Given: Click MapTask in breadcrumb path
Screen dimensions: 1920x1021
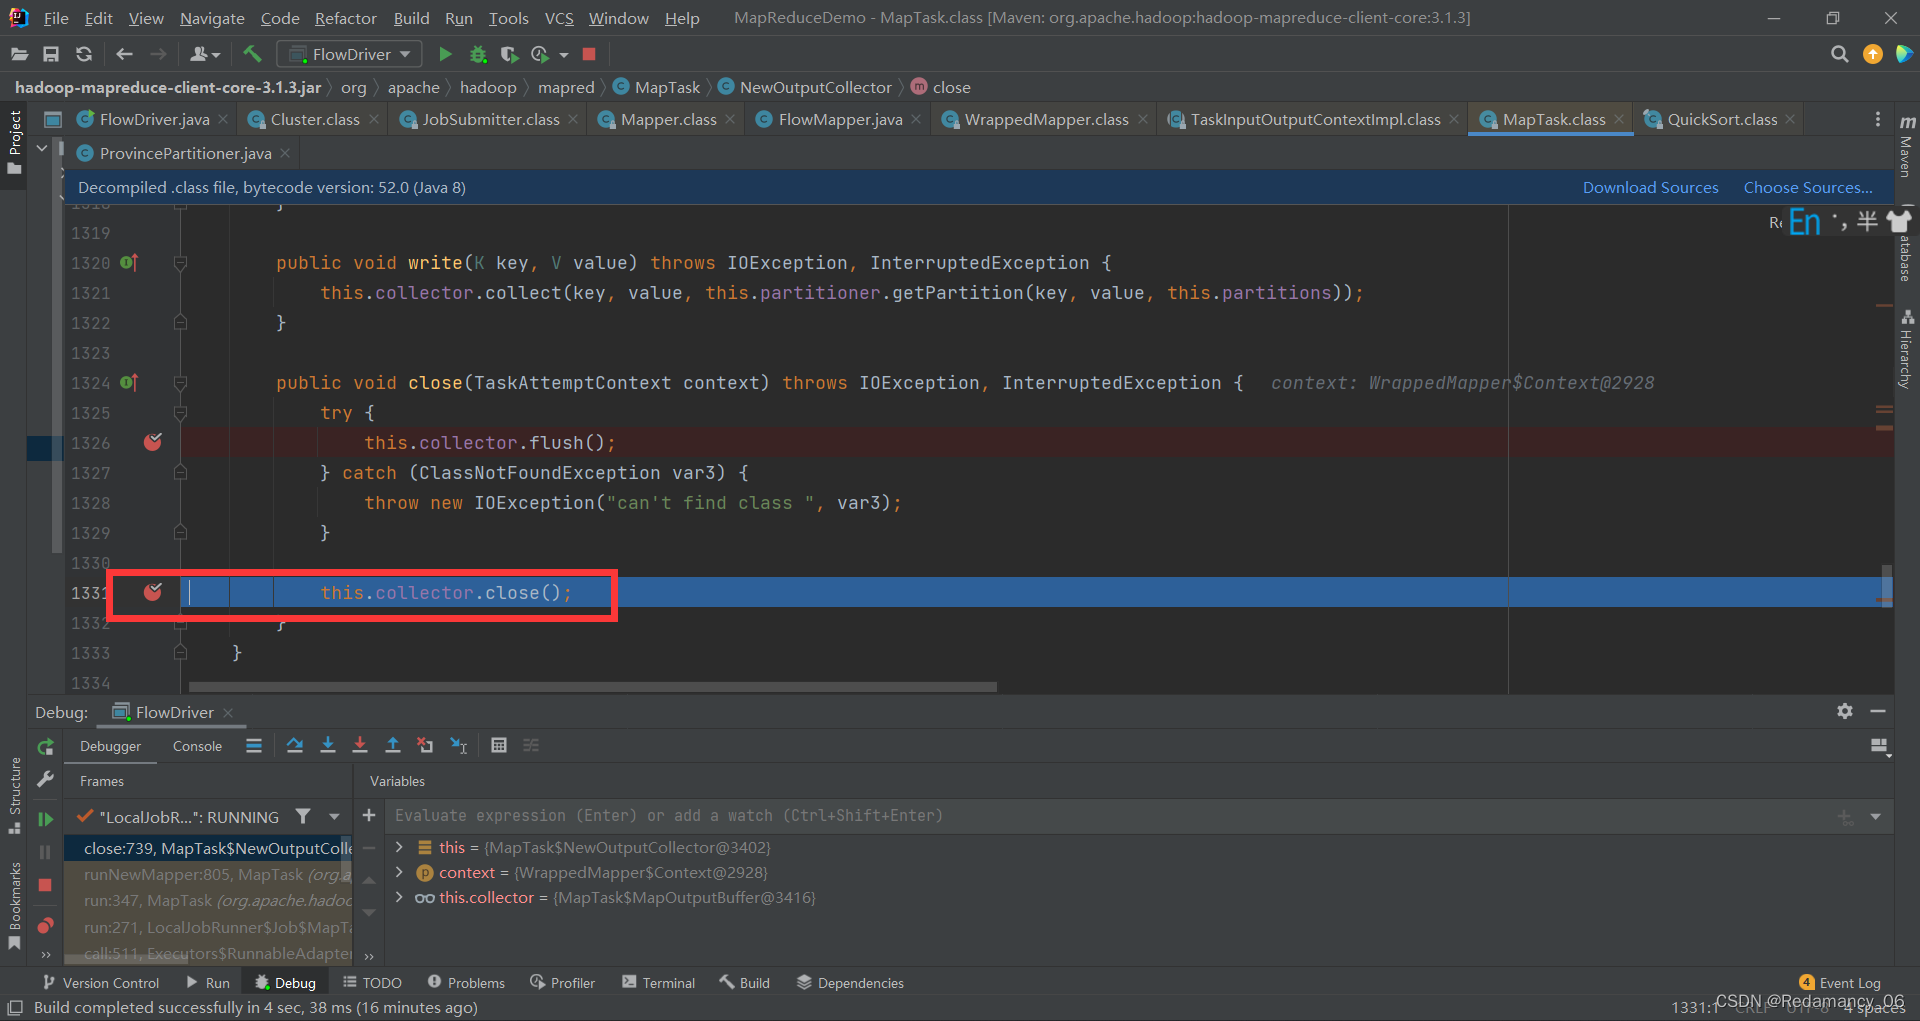Looking at the screenshot, I should pyautogui.click(x=656, y=87).
